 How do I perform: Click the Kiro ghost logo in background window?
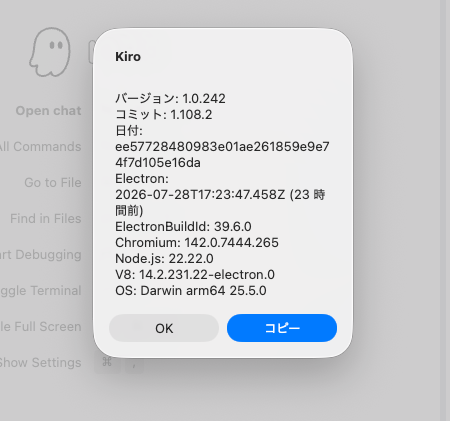click(x=50, y=52)
